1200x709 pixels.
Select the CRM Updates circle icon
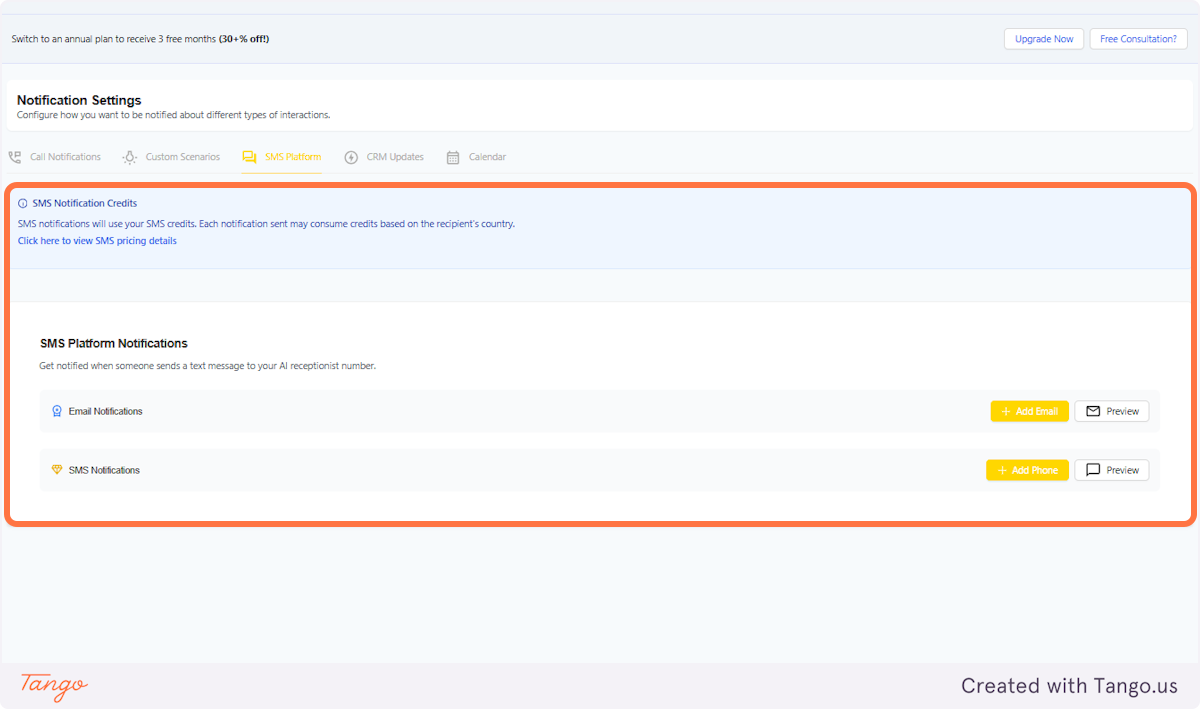351,157
